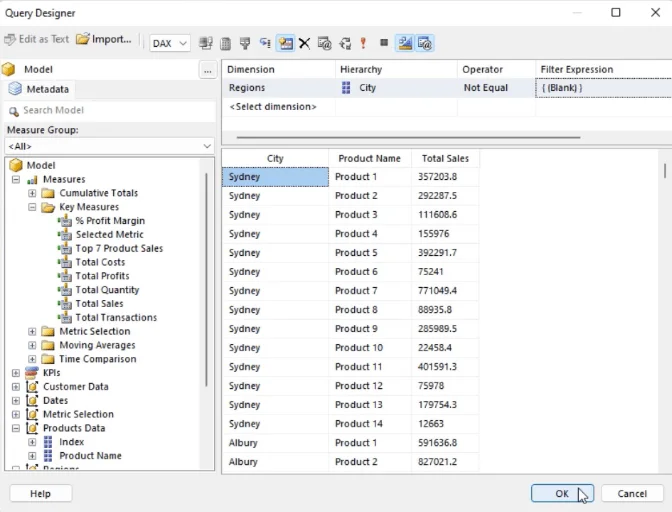Click the Cancel button
Image resolution: width=672 pixels, height=512 pixels.
(x=632, y=494)
